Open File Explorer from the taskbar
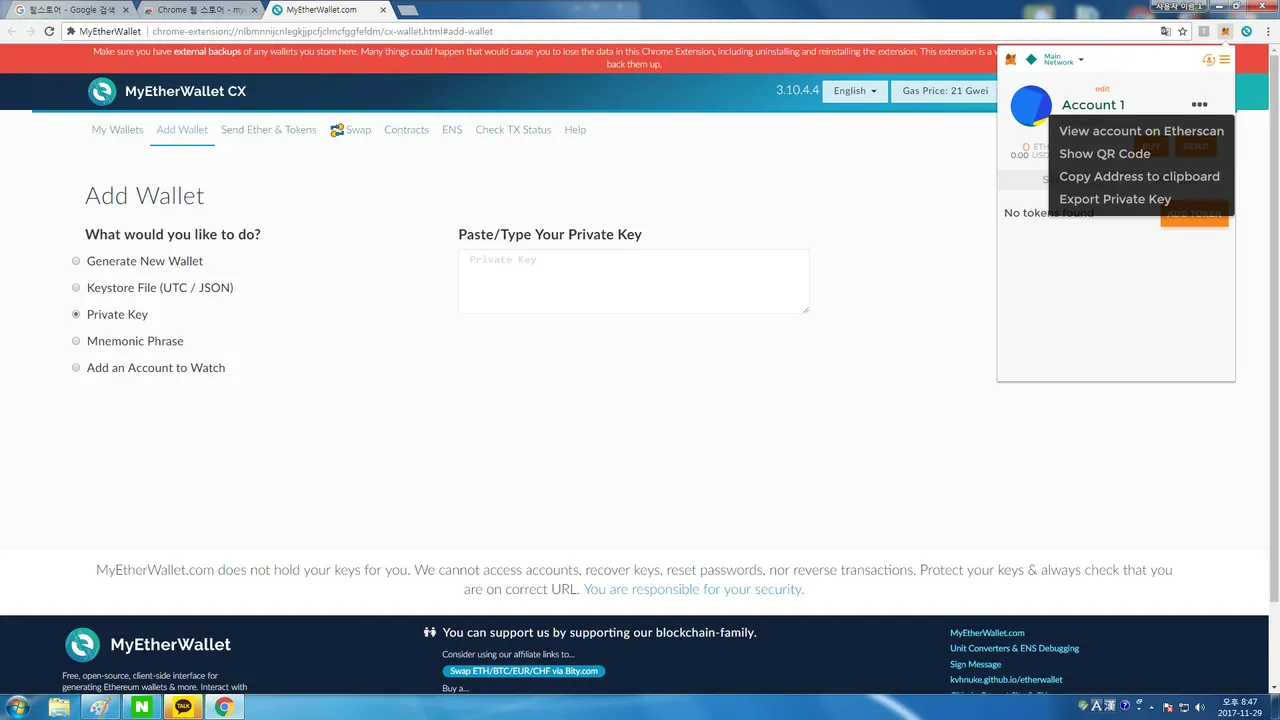Screen dimensions: 1280x720 point(60,707)
